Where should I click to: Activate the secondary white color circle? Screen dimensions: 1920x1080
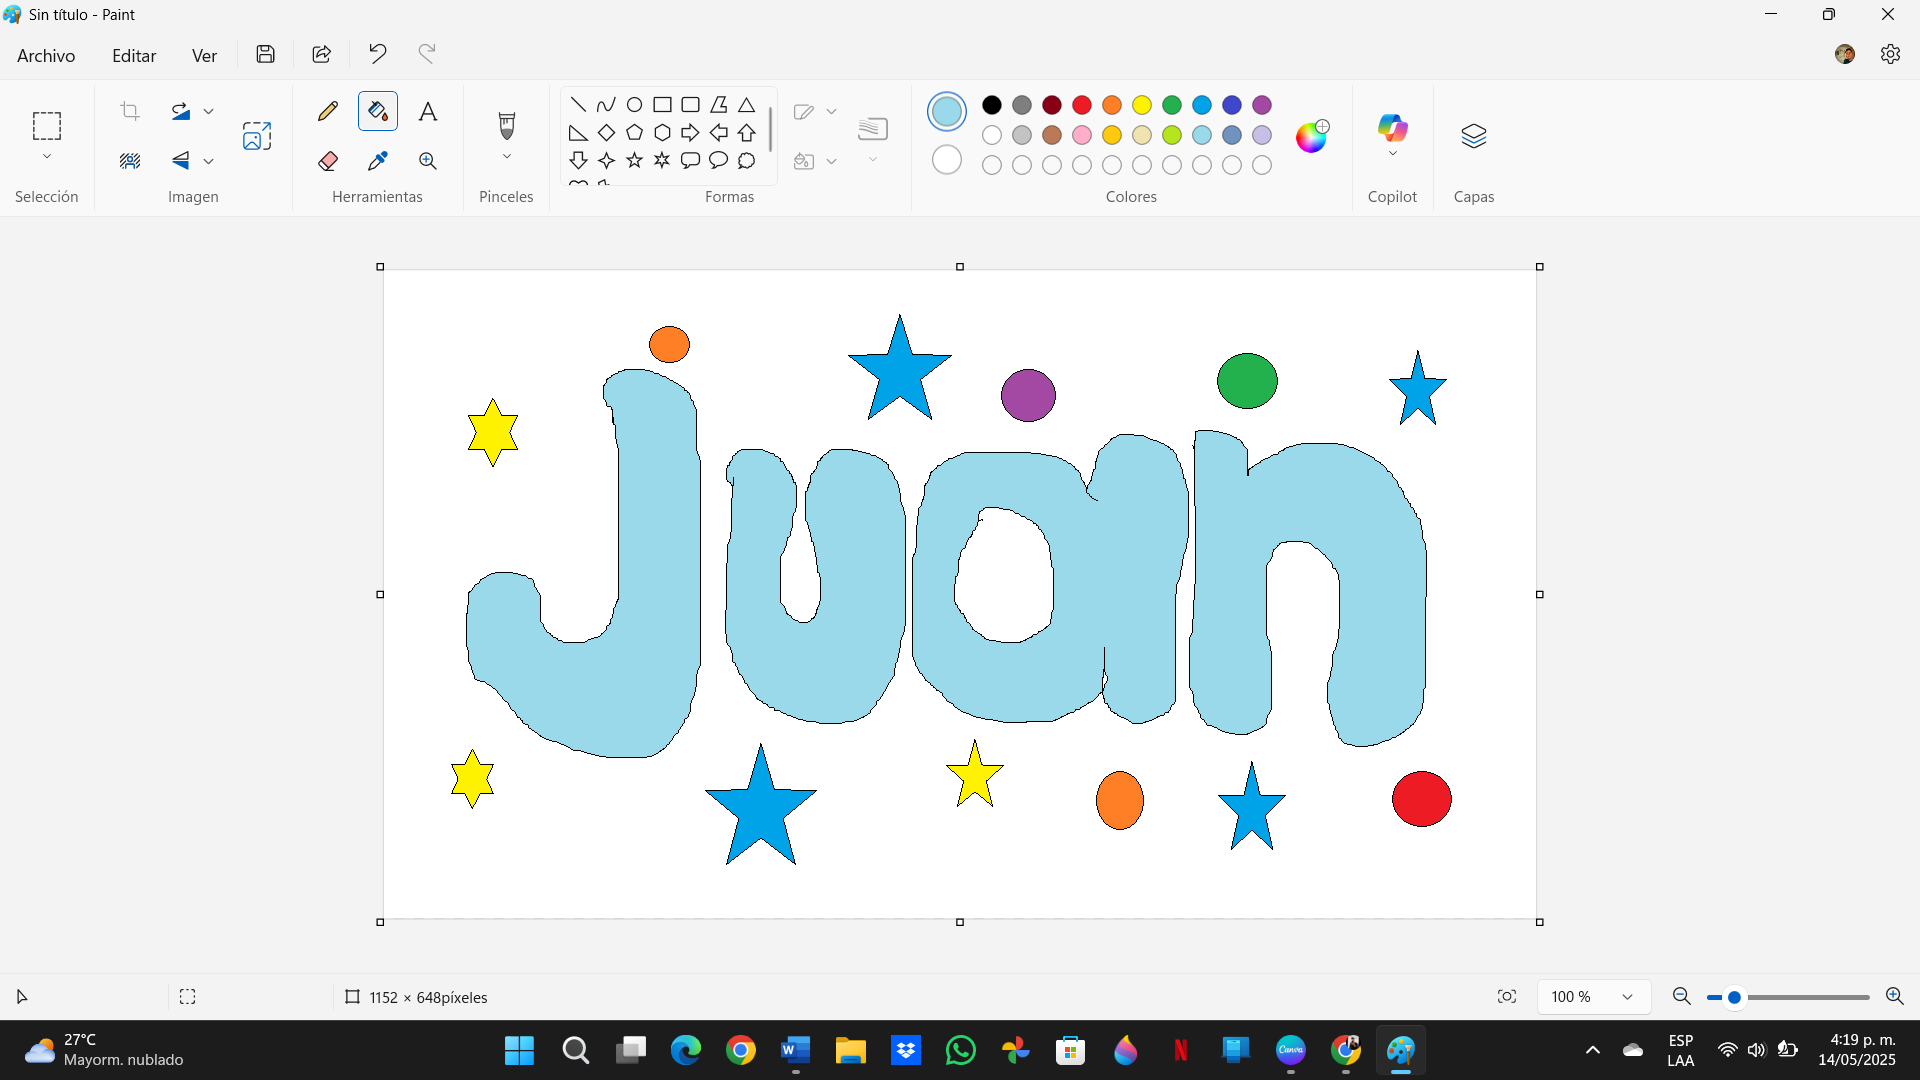[947, 160]
